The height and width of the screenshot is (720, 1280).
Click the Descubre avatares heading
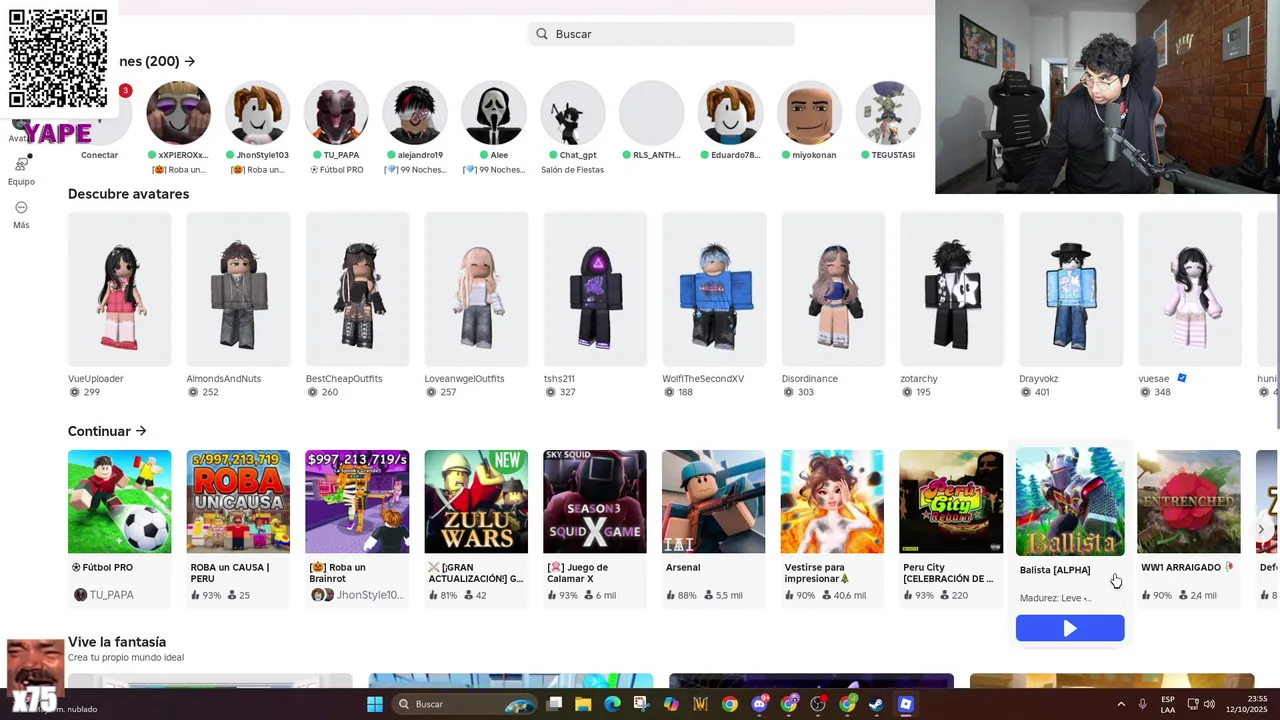click(128, 194)
